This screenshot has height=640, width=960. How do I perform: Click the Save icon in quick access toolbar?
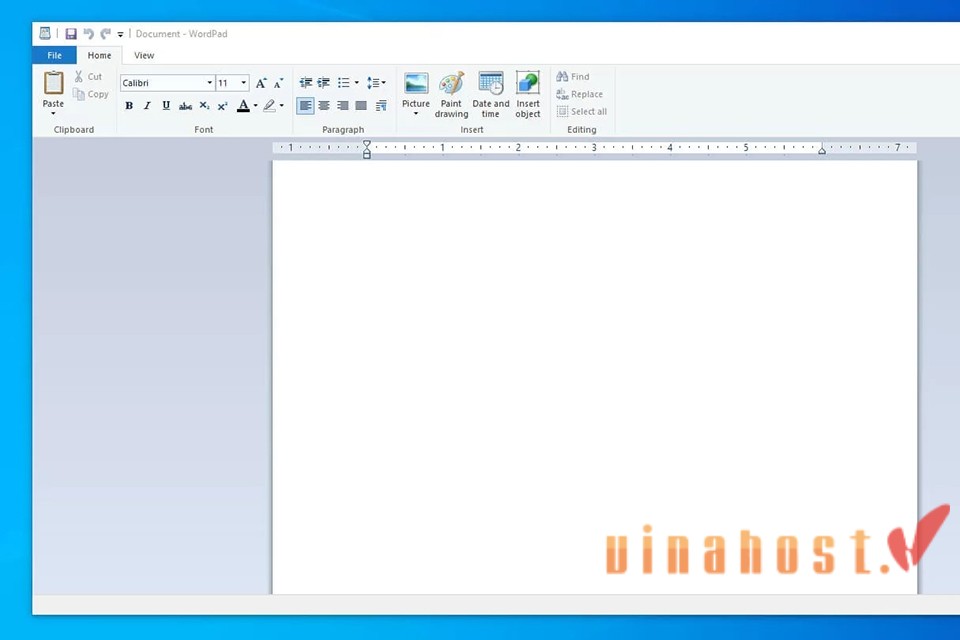coord(71,34)
